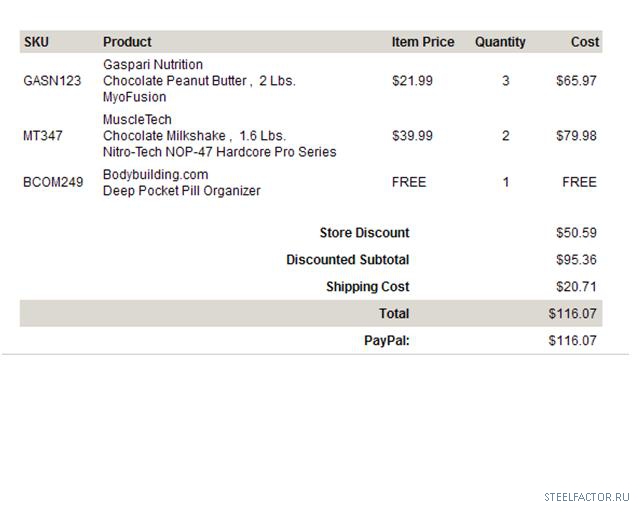Click the Product column header
The height and width of the screenshot is (512, 640).
127,42
